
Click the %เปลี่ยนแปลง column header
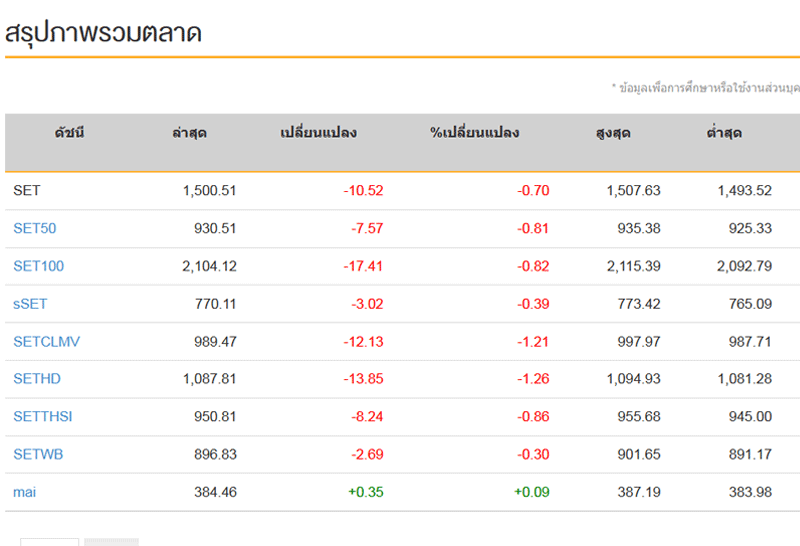point(475,133)
